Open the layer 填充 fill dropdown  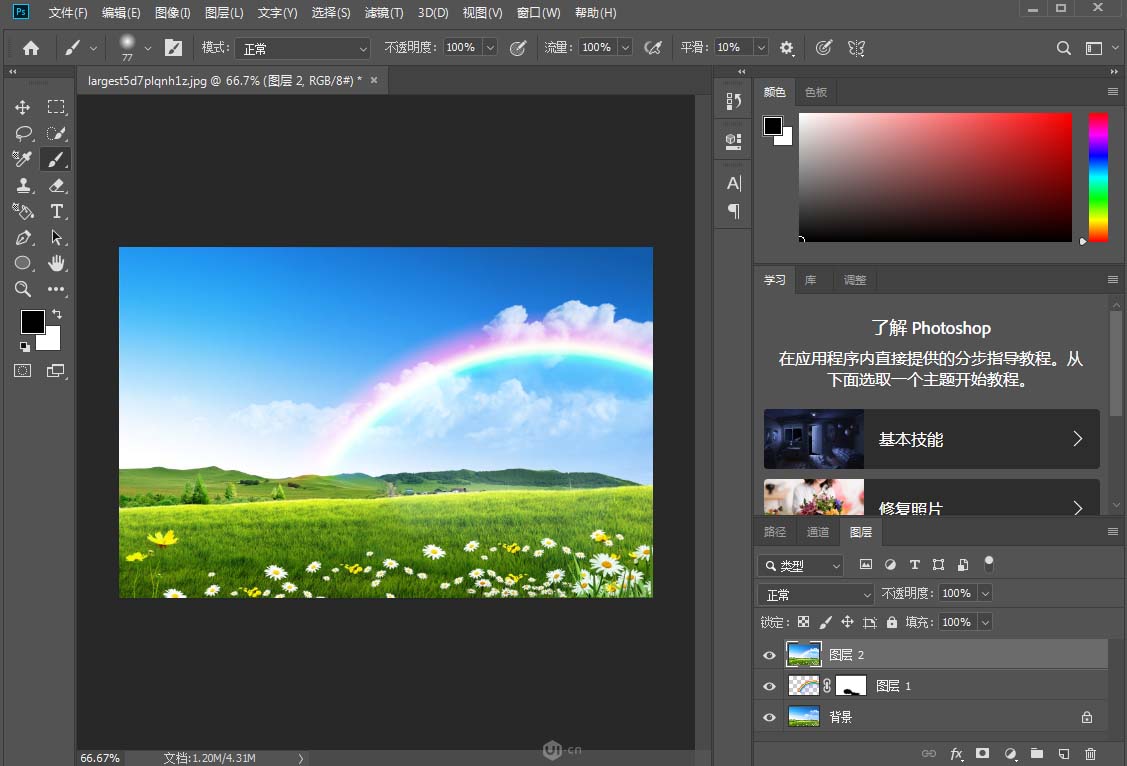[985, 622]
